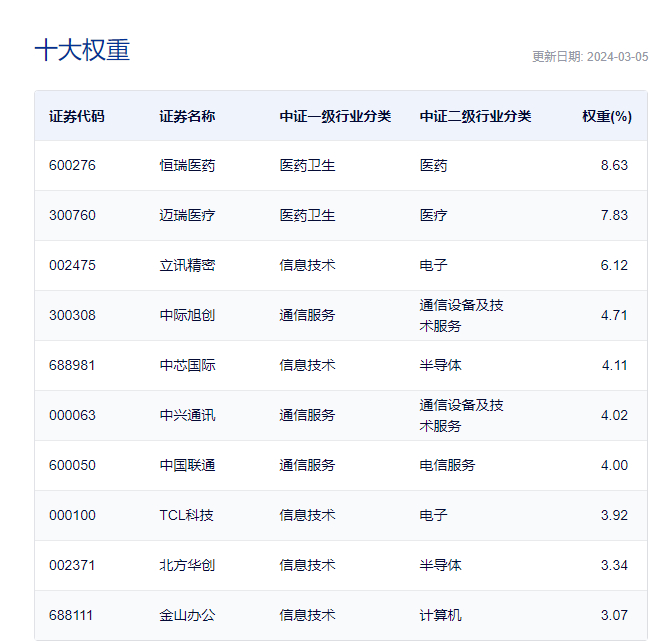Select security code 000100
Viewport: 651px width, 642px height.
coord(72,515)
